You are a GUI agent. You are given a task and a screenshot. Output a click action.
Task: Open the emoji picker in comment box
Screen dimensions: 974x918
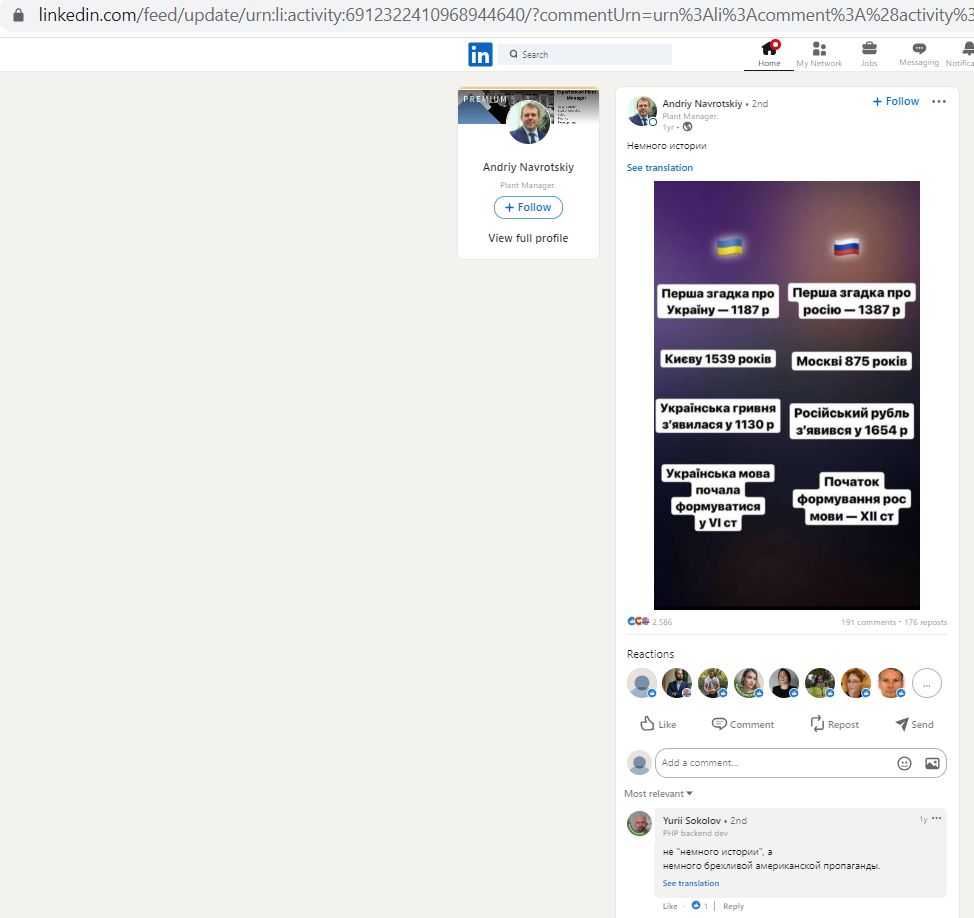click(904, 763)
